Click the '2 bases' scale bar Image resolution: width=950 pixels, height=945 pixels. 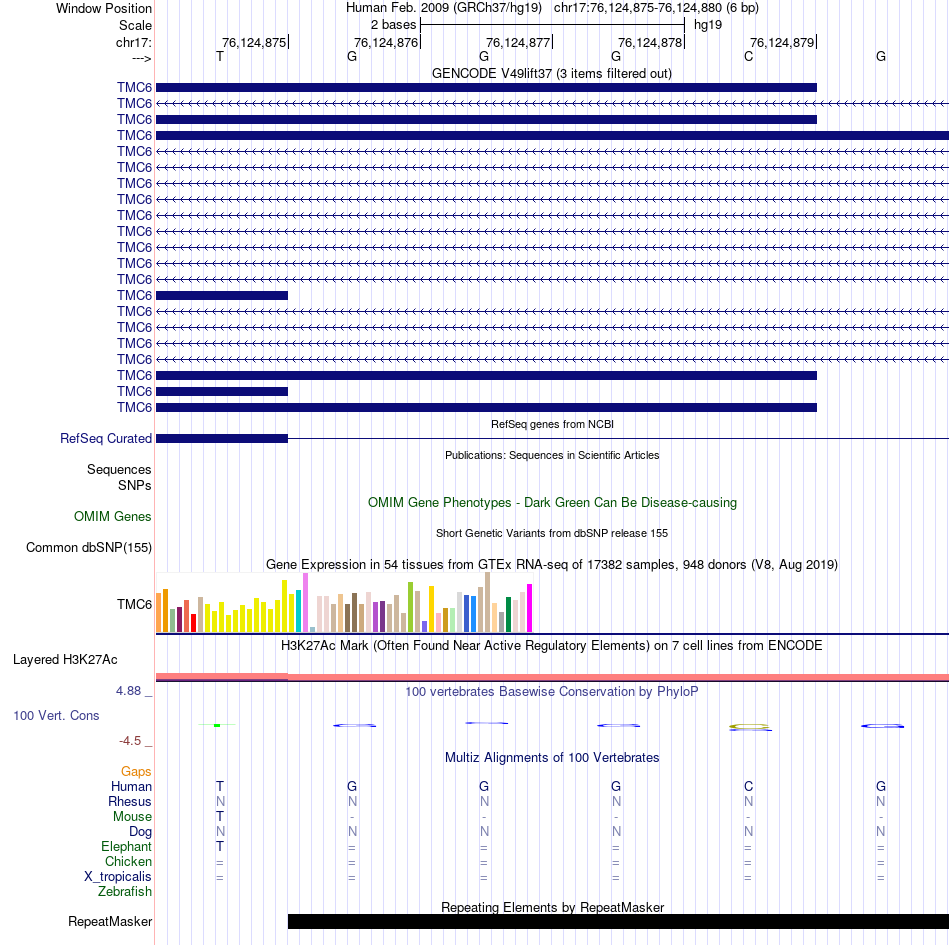click(x=552, y=25)
